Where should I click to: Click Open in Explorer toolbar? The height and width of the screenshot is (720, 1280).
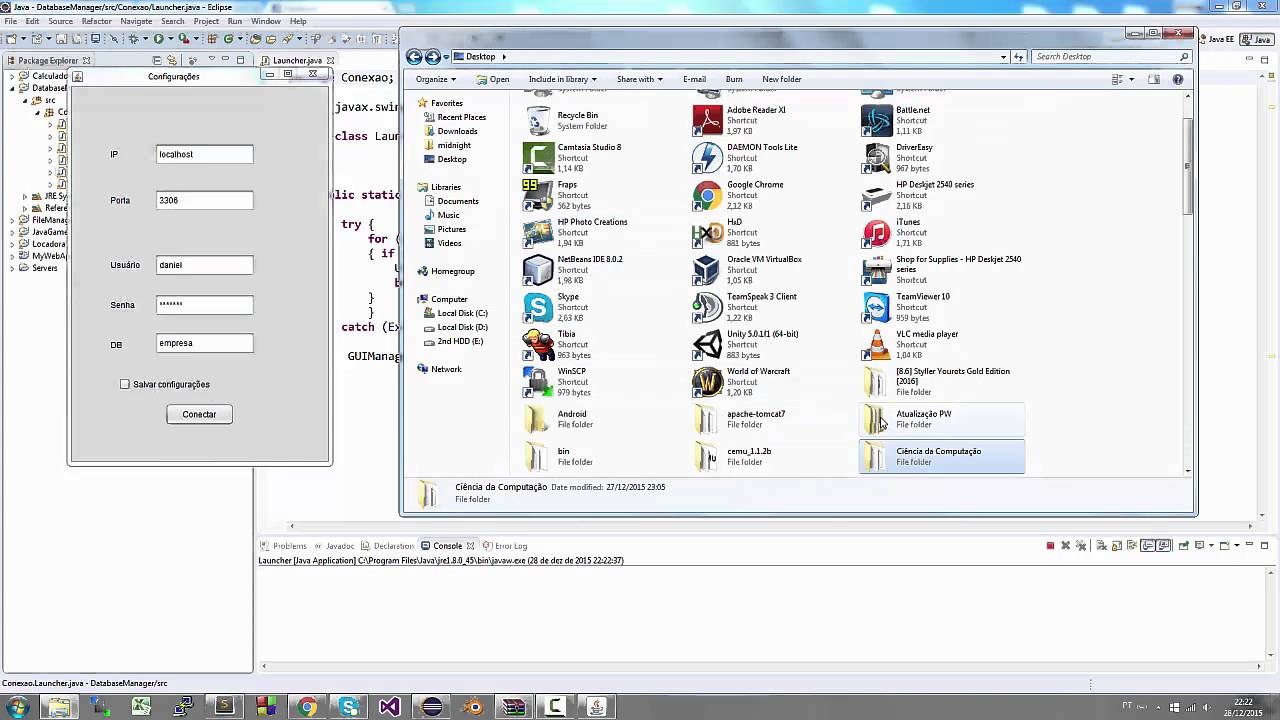(x=493, y=79)
